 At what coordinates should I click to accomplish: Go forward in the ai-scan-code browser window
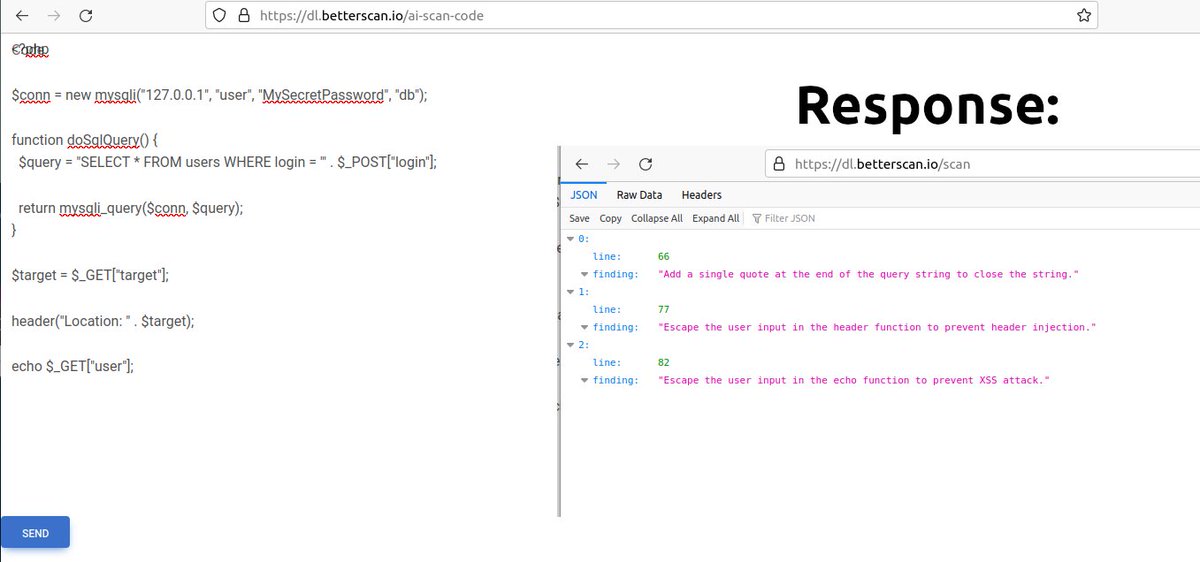(54, 16)
